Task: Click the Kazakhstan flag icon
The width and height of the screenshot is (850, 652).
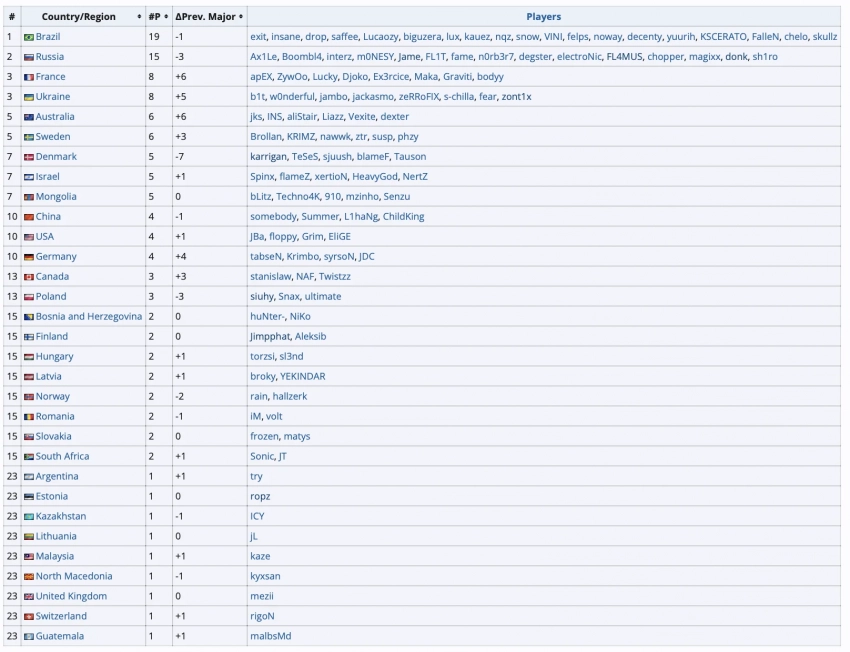Action: coord(29,517)
